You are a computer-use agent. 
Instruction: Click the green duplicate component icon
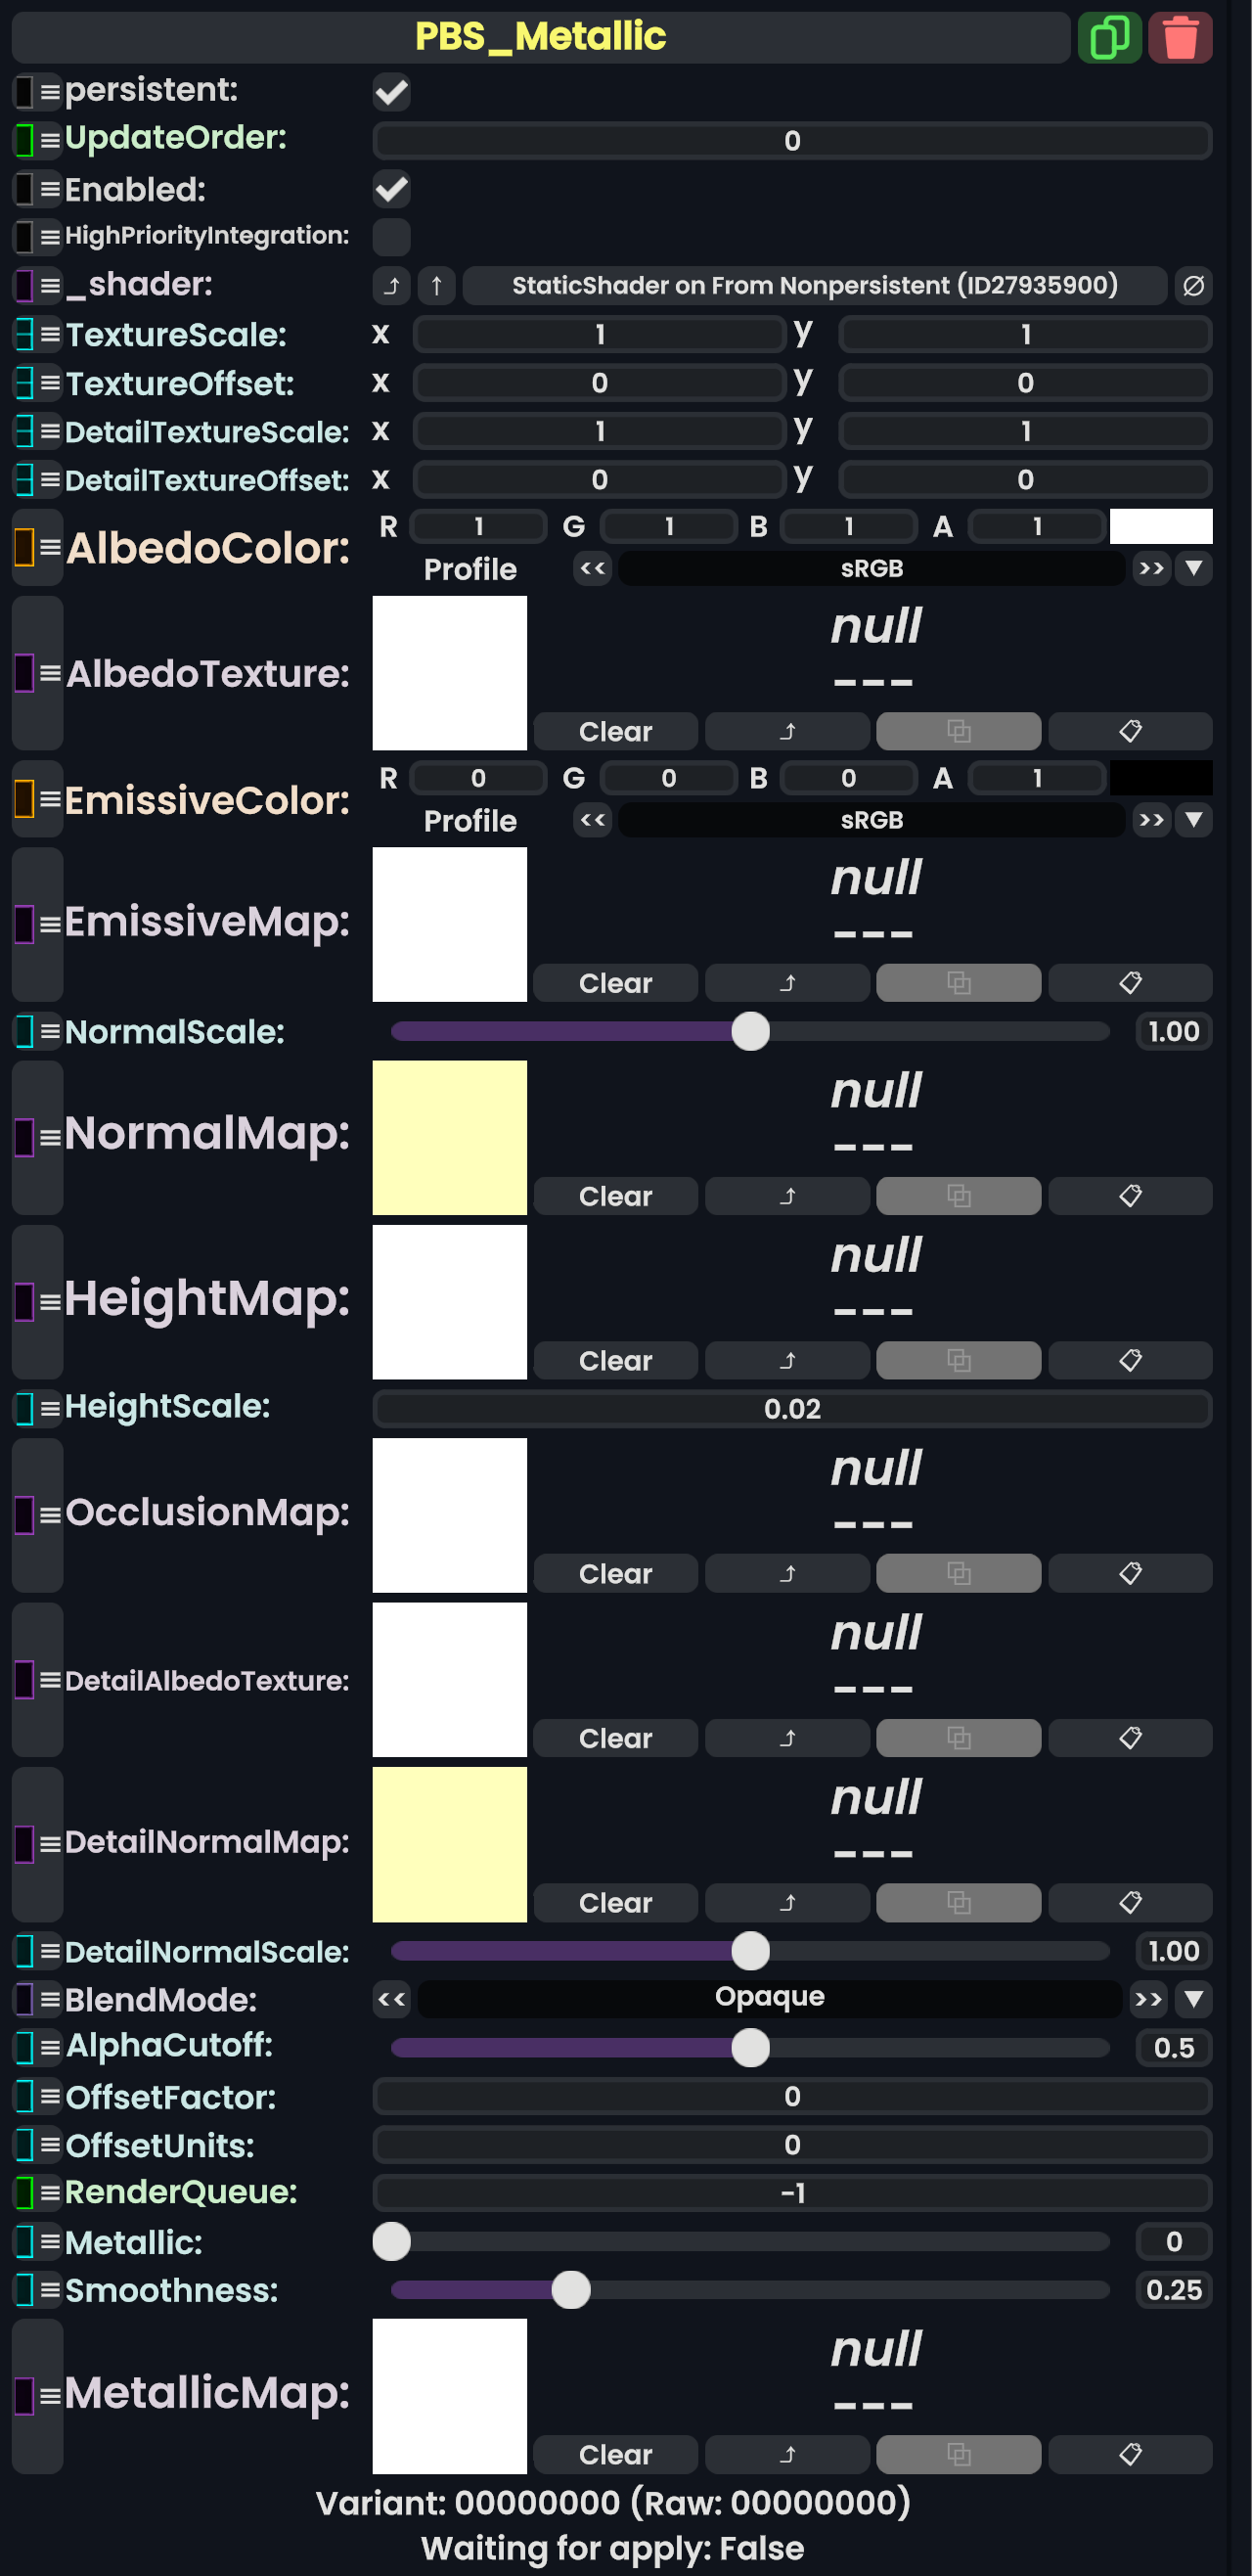[1109, 38]
